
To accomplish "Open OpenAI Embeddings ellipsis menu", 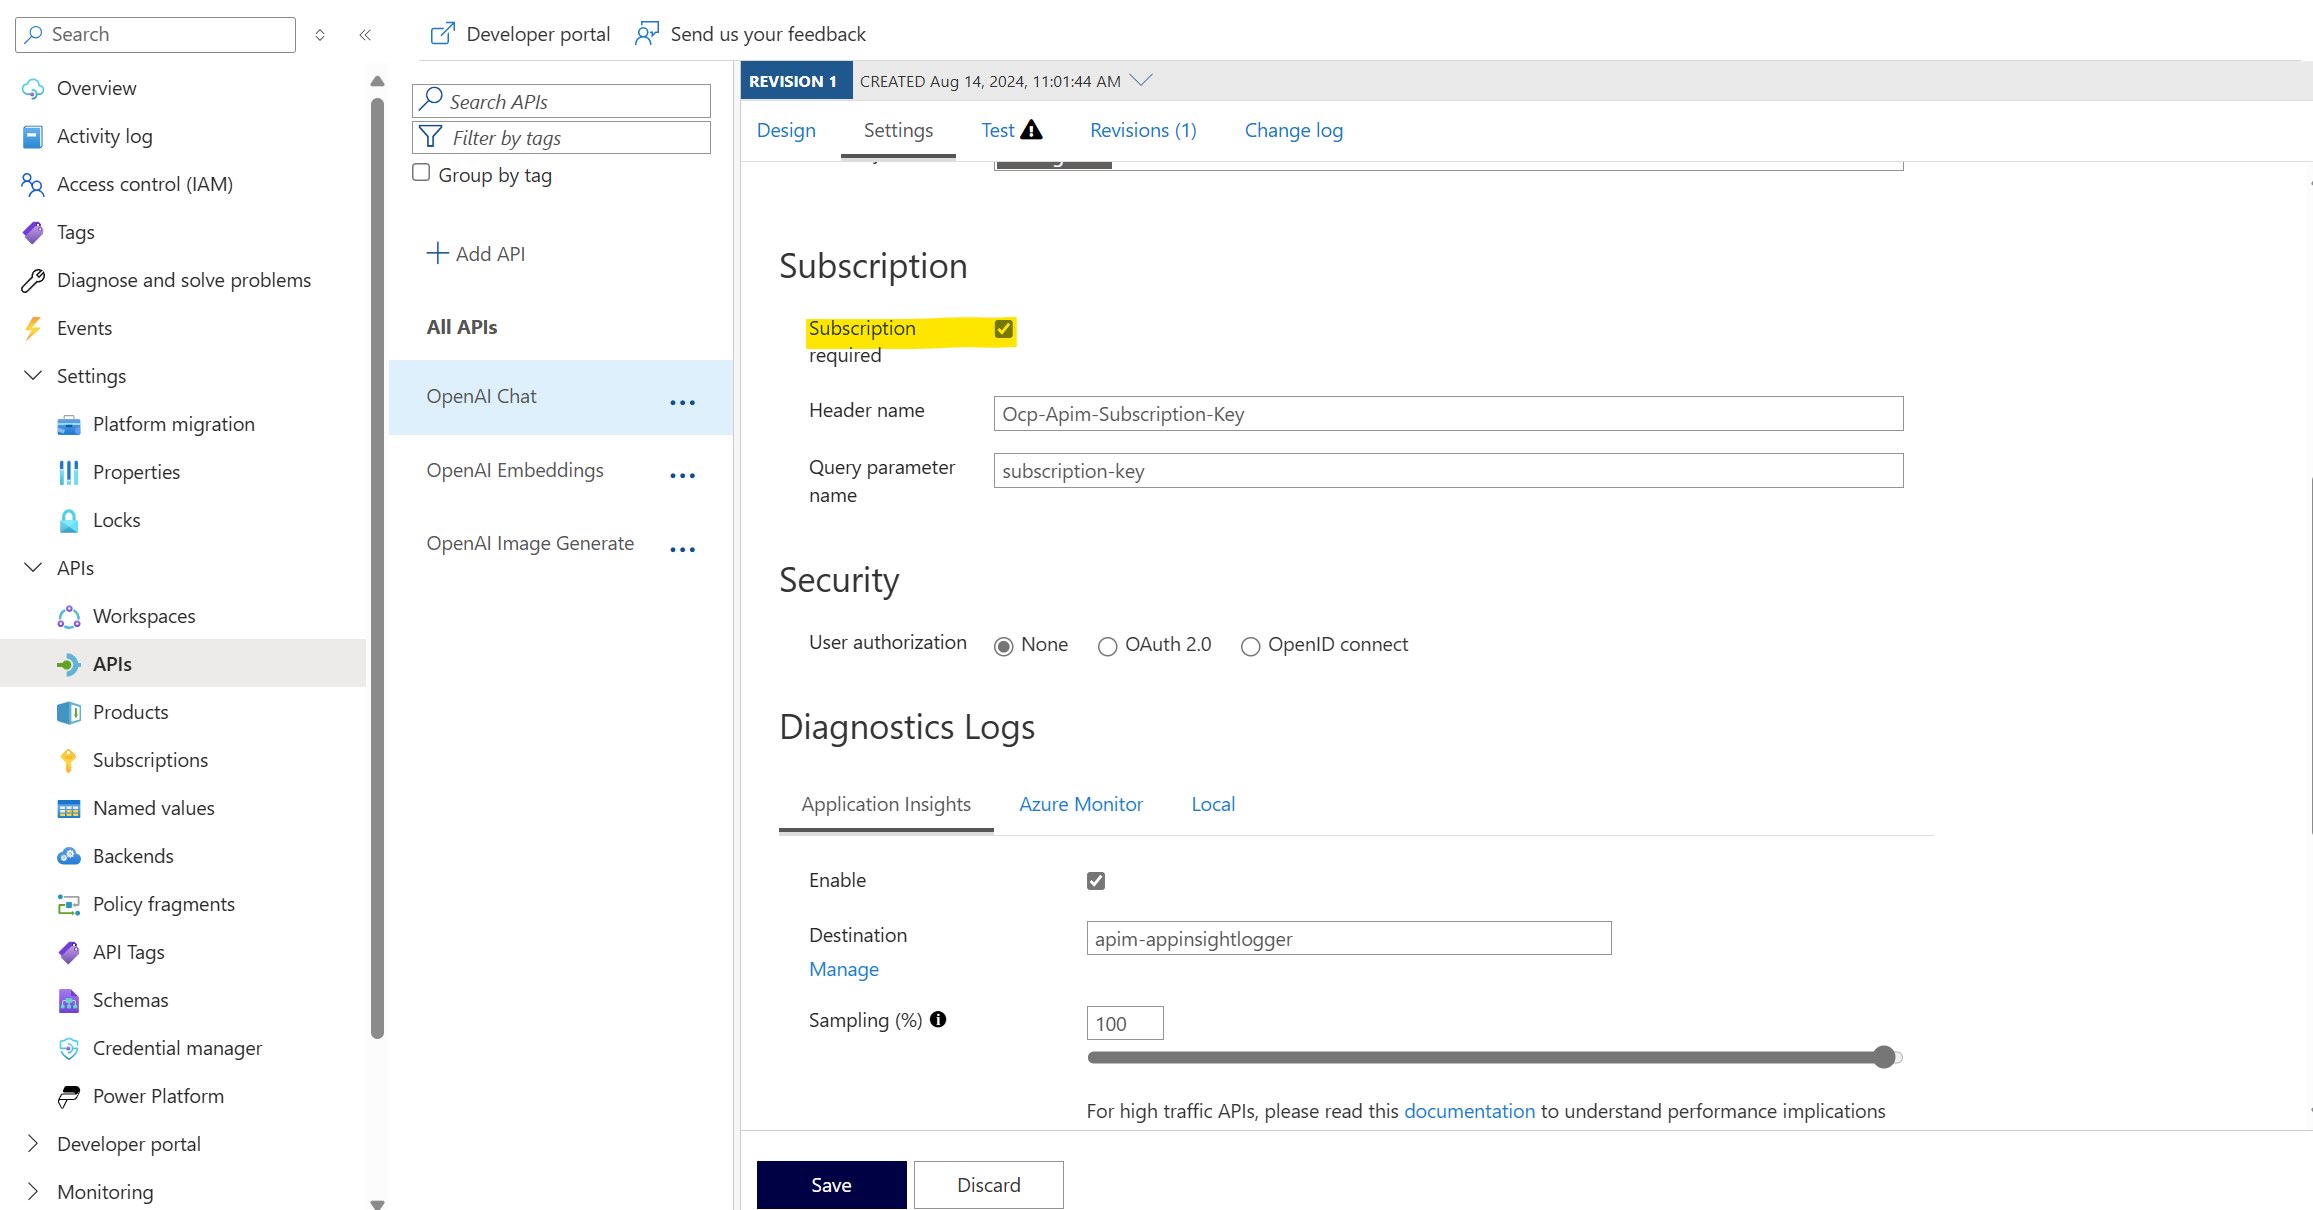I will click(683, 476).
